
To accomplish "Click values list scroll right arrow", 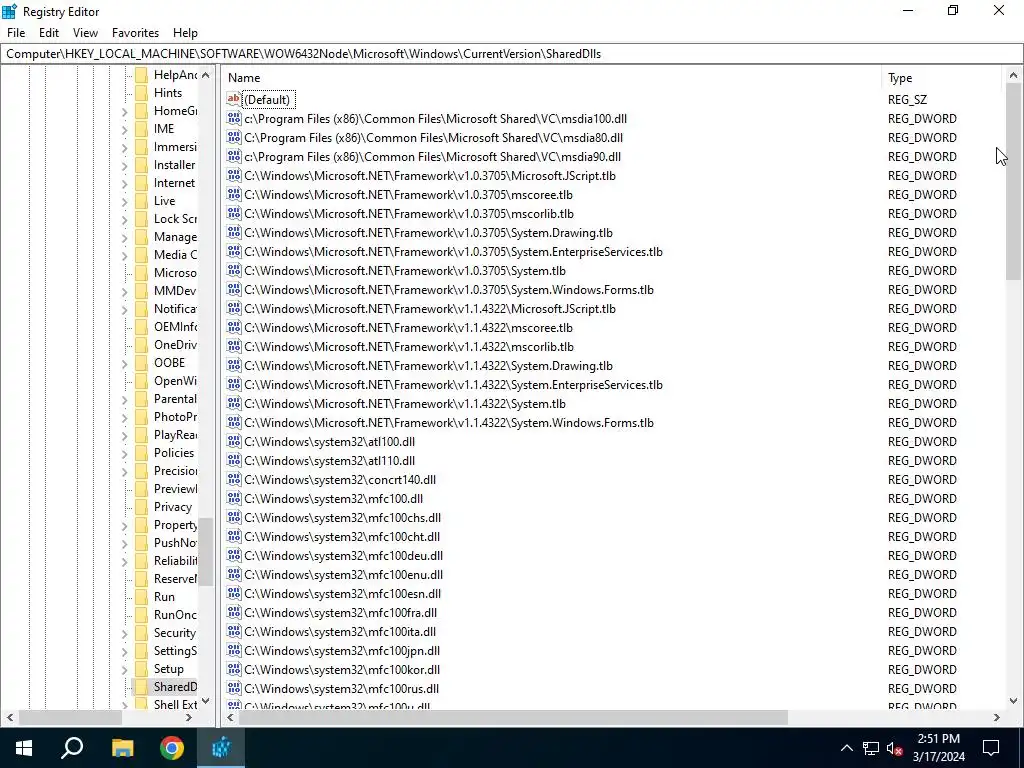I will pyautogui.click(x=996, y=717).
